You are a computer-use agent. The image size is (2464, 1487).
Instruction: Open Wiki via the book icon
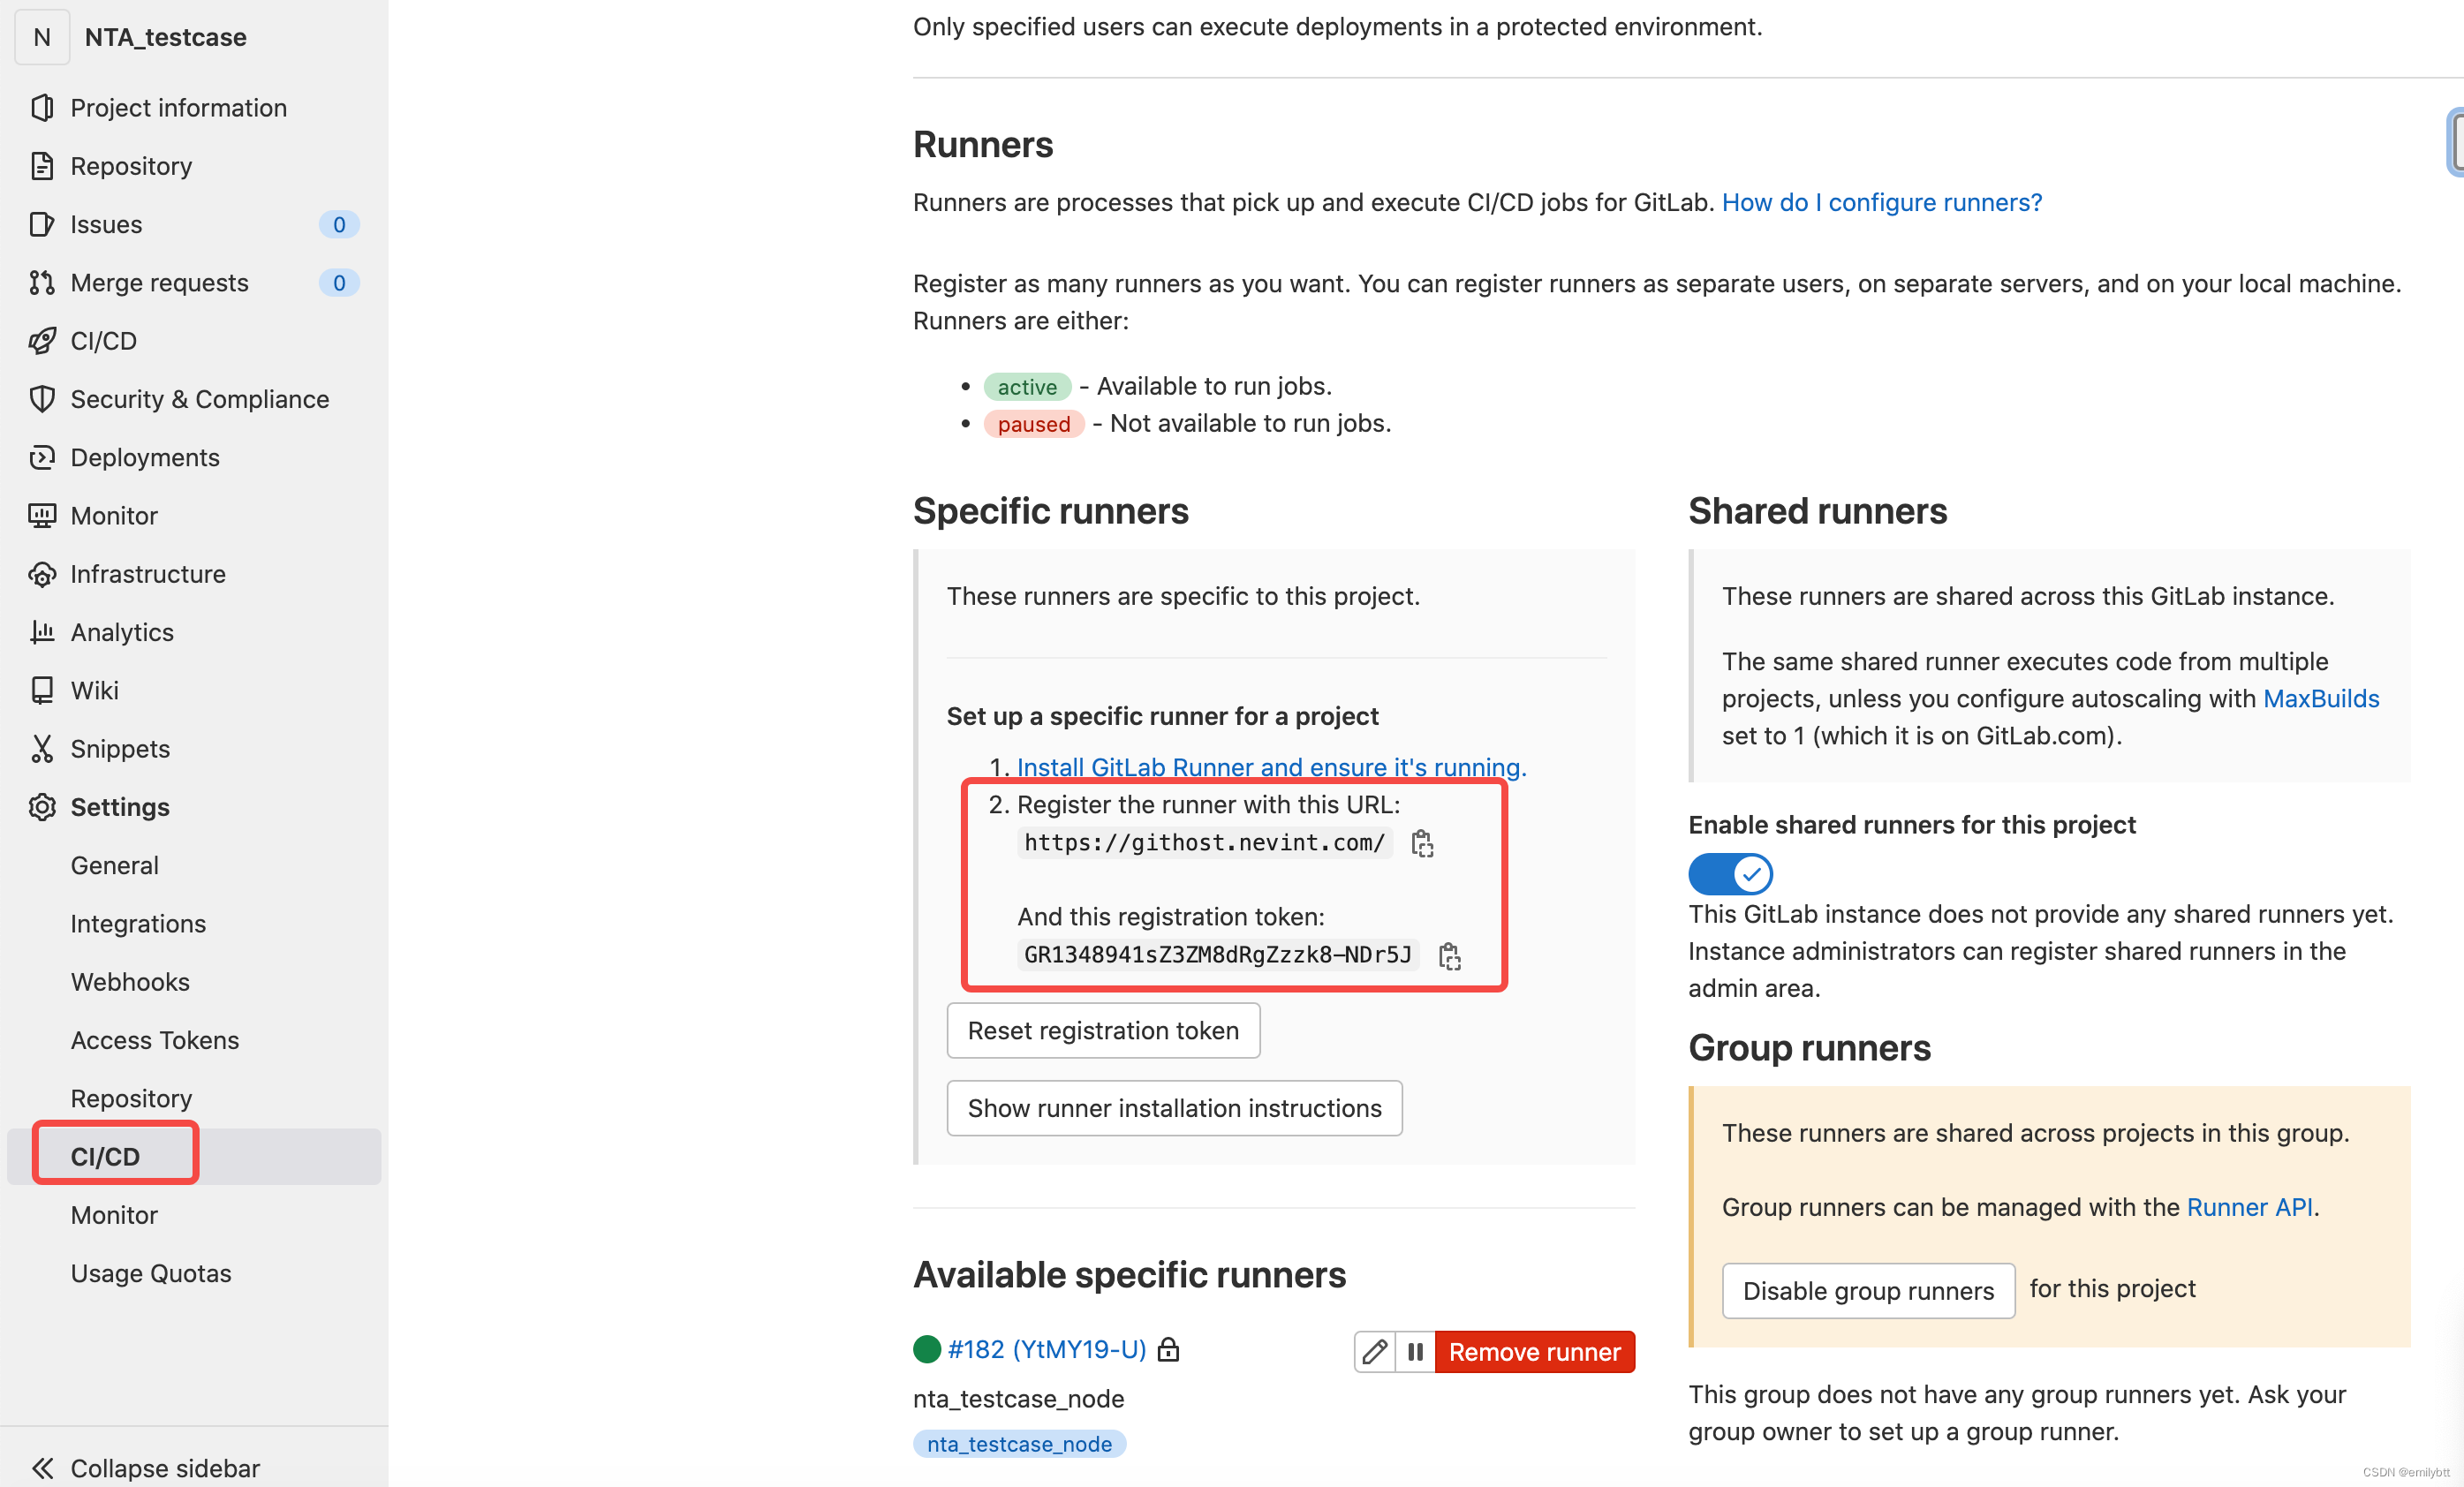(42, 690)
